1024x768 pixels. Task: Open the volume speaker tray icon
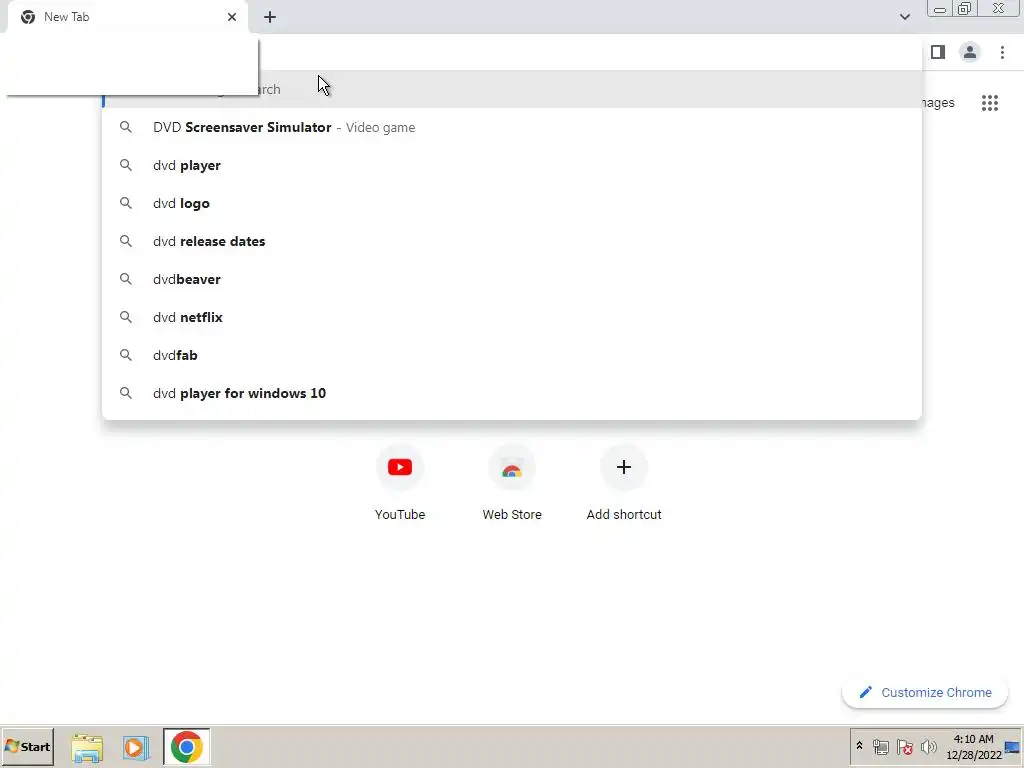(928, 746)
